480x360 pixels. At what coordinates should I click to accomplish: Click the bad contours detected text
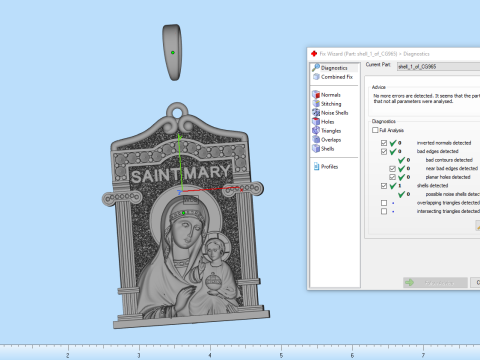point(449,160)
